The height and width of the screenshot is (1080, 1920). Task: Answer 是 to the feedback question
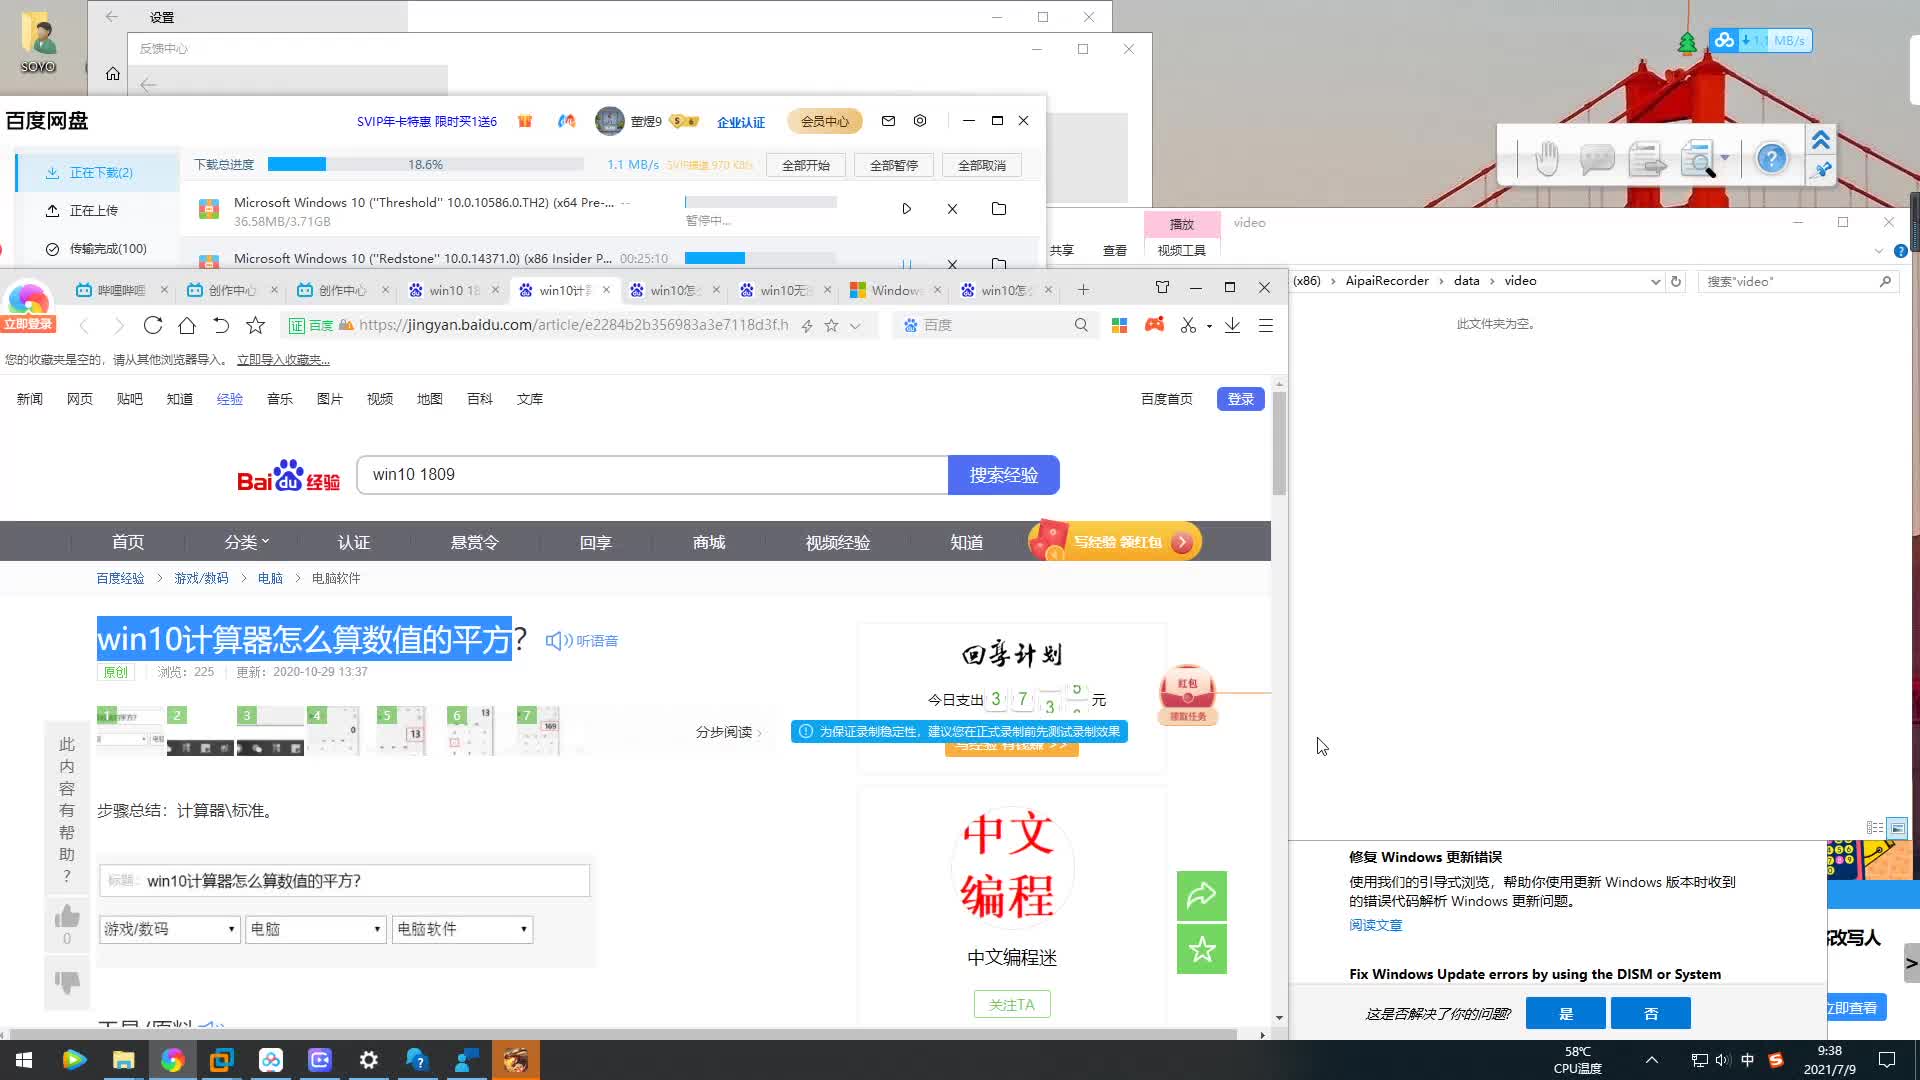point(1566,1013)
